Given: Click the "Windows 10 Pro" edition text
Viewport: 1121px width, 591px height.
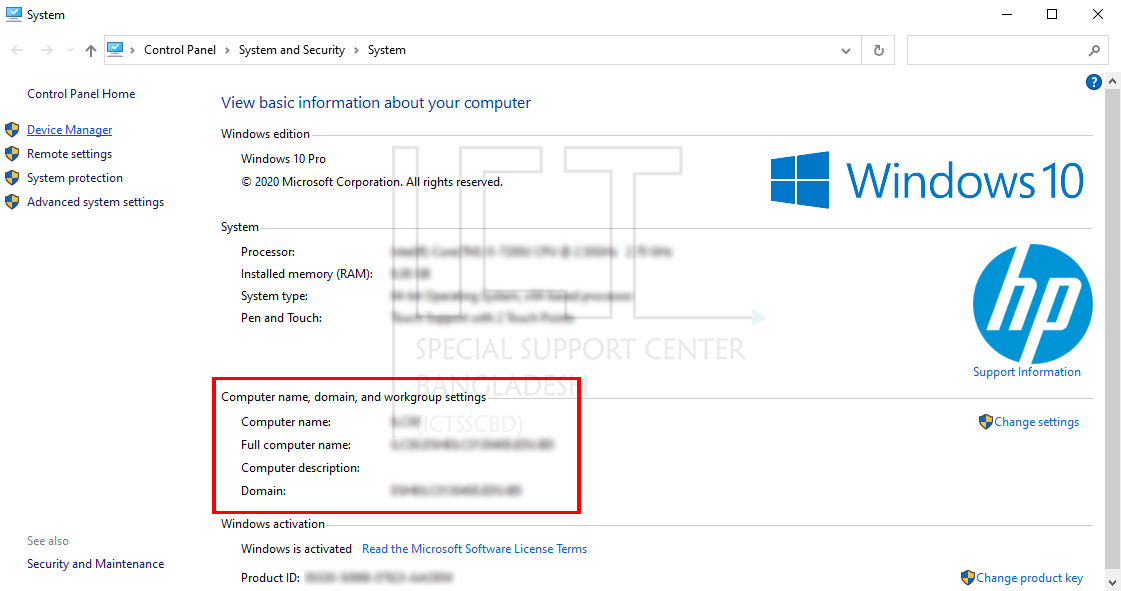Looking at the screenshot, I should pos(283,159).
